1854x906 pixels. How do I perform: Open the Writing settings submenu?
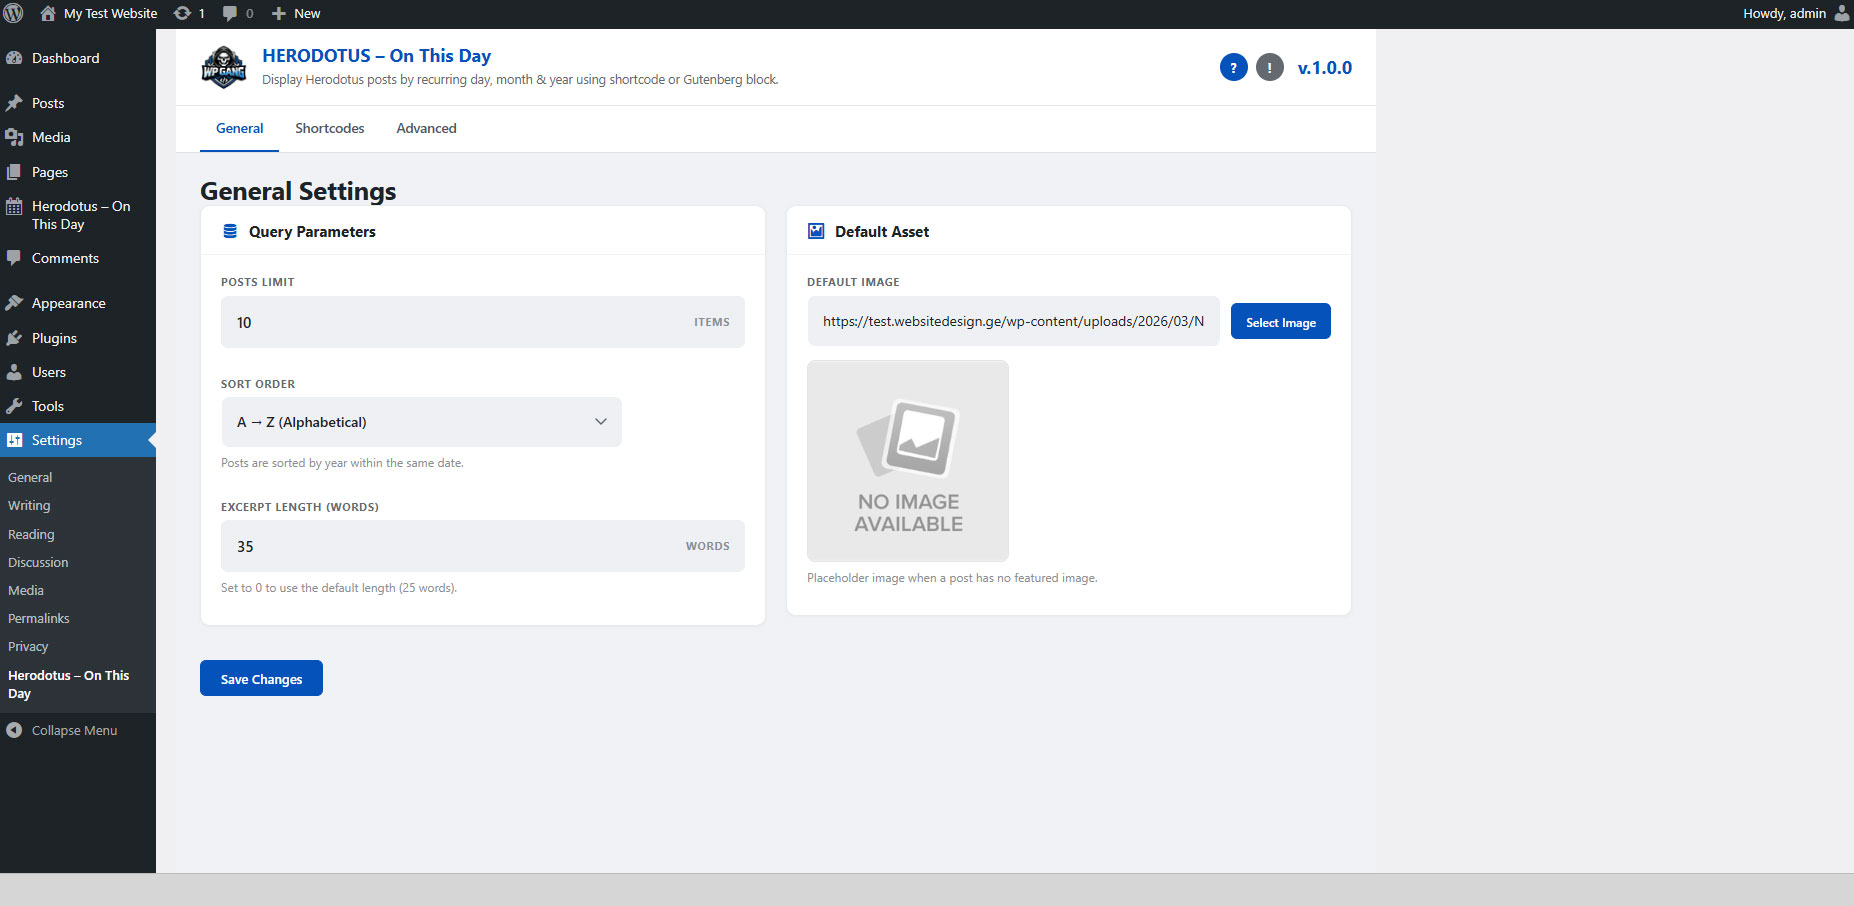tap(29, 506)
